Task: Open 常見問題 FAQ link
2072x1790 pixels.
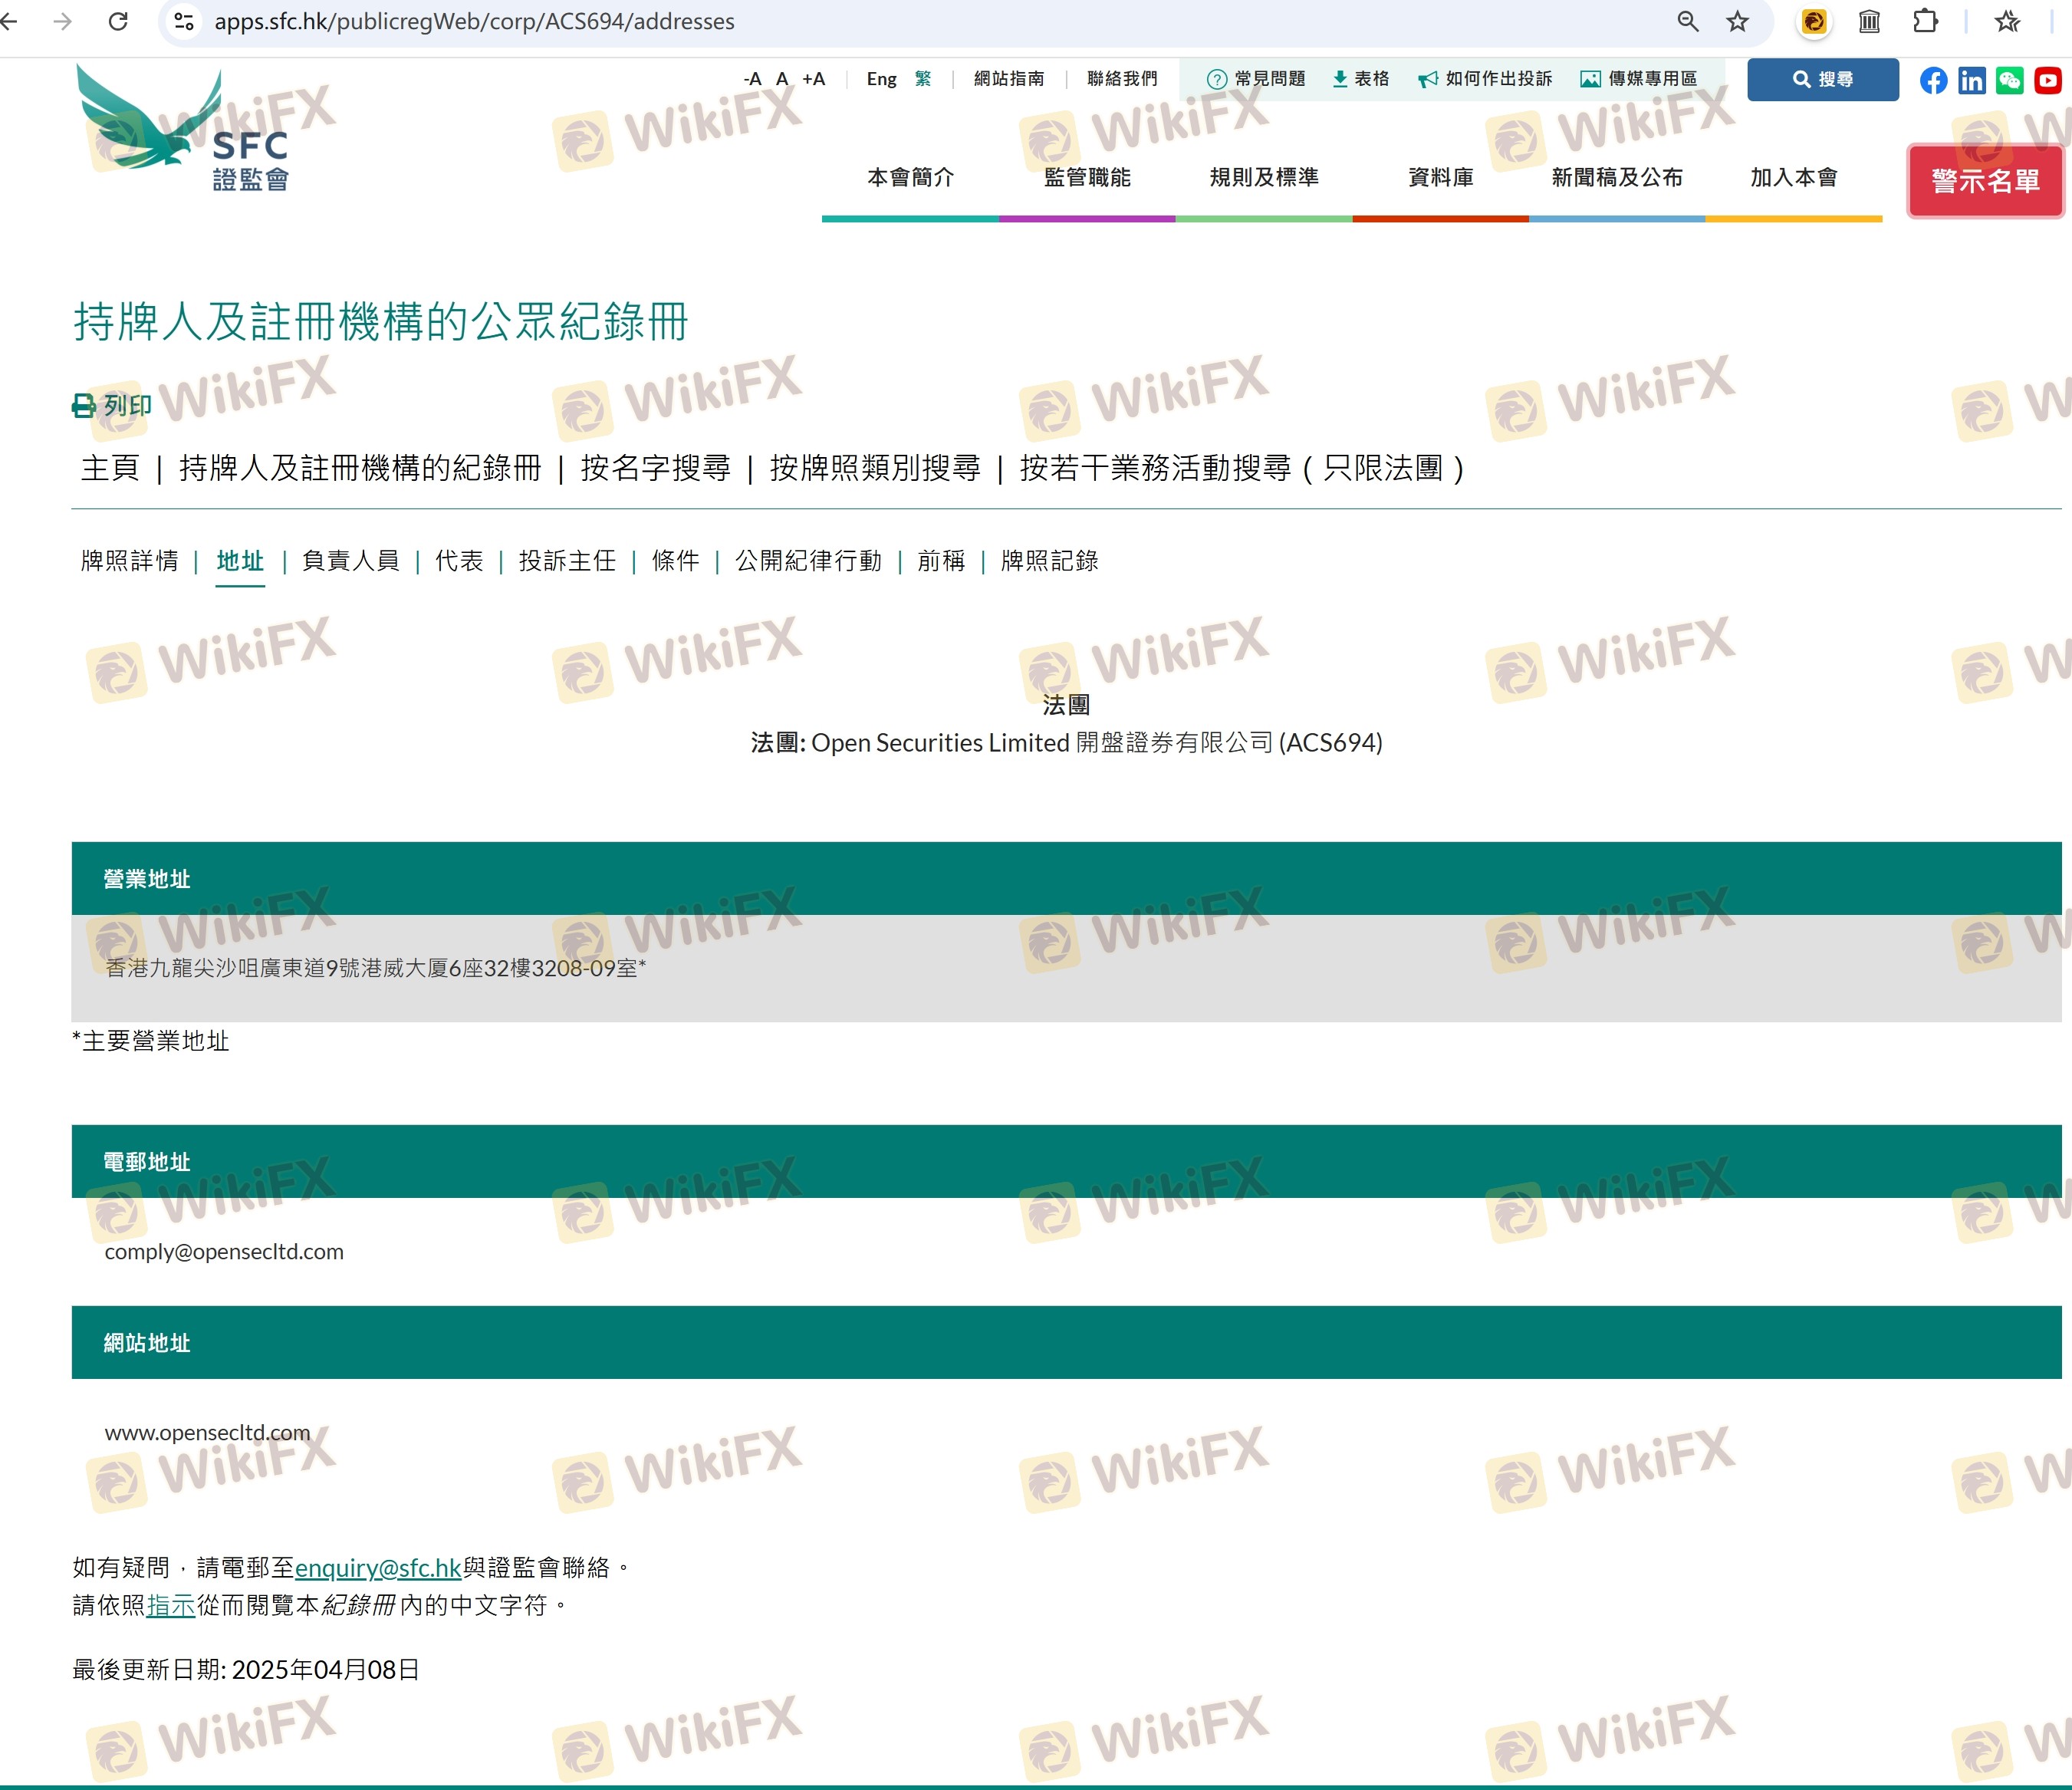Action: [1256, 79]
